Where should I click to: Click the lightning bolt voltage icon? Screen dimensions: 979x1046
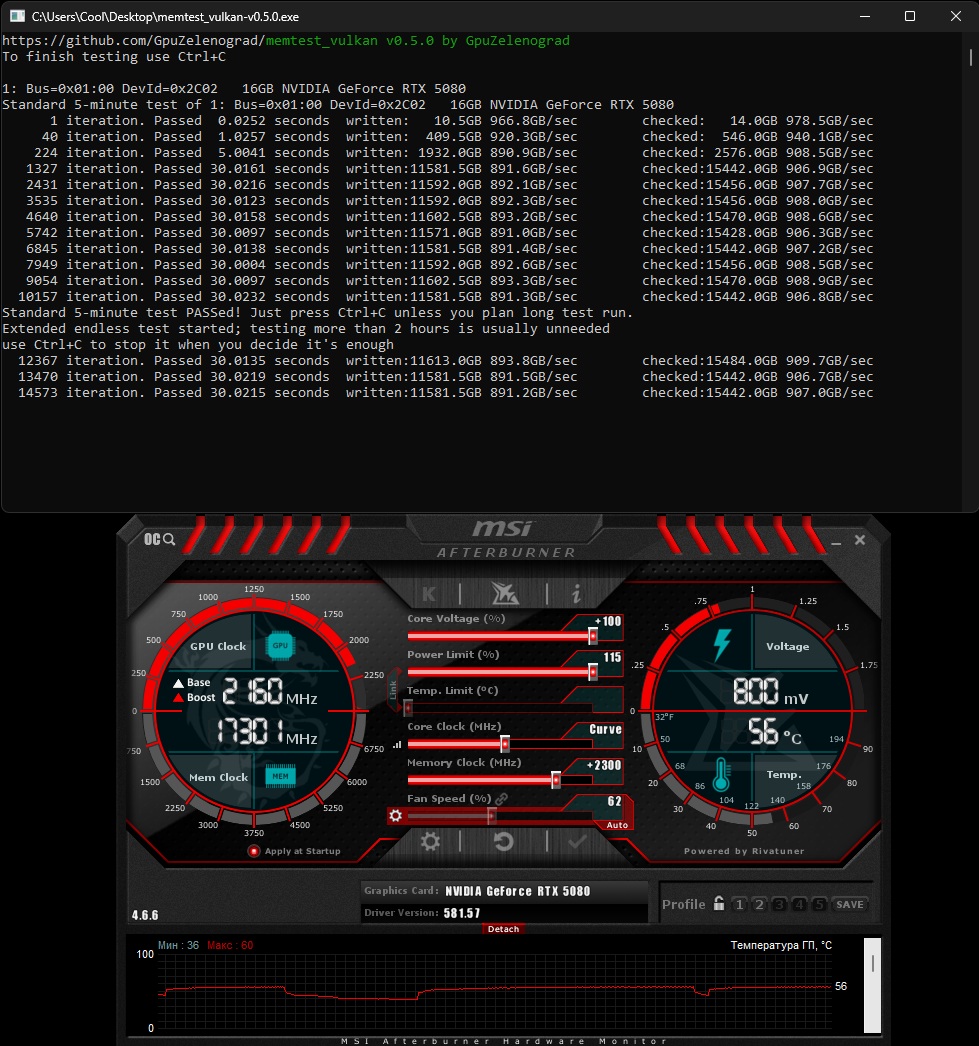pyautogui.click(x=722, y=644)
